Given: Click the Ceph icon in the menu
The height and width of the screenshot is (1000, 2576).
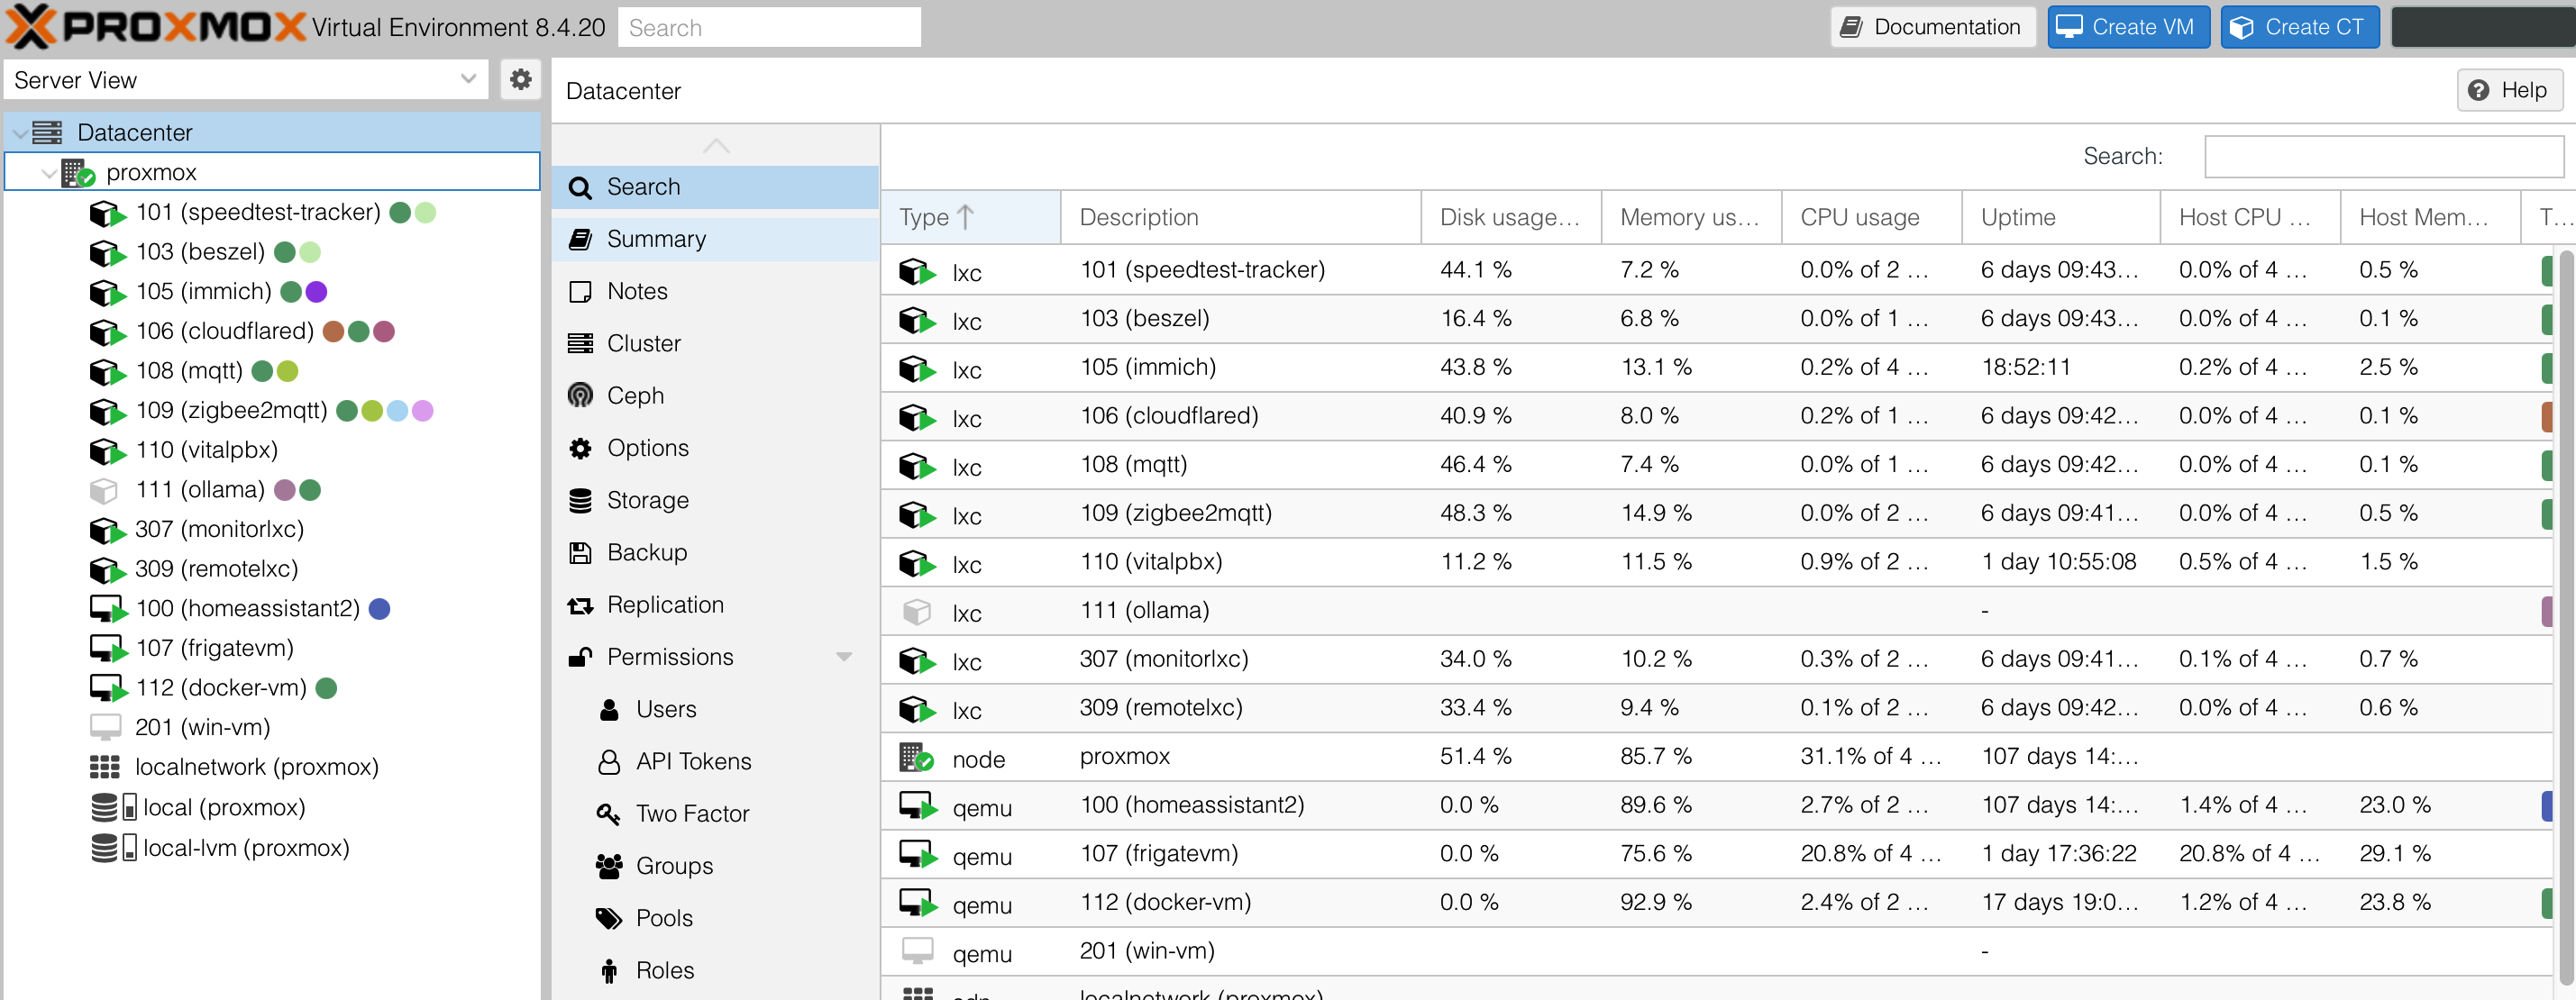Looking at the screenshot, I should point(580,395).
